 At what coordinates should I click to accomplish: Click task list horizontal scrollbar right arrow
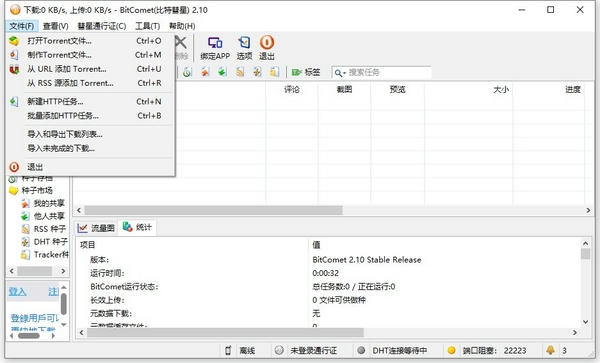(588, 210)
